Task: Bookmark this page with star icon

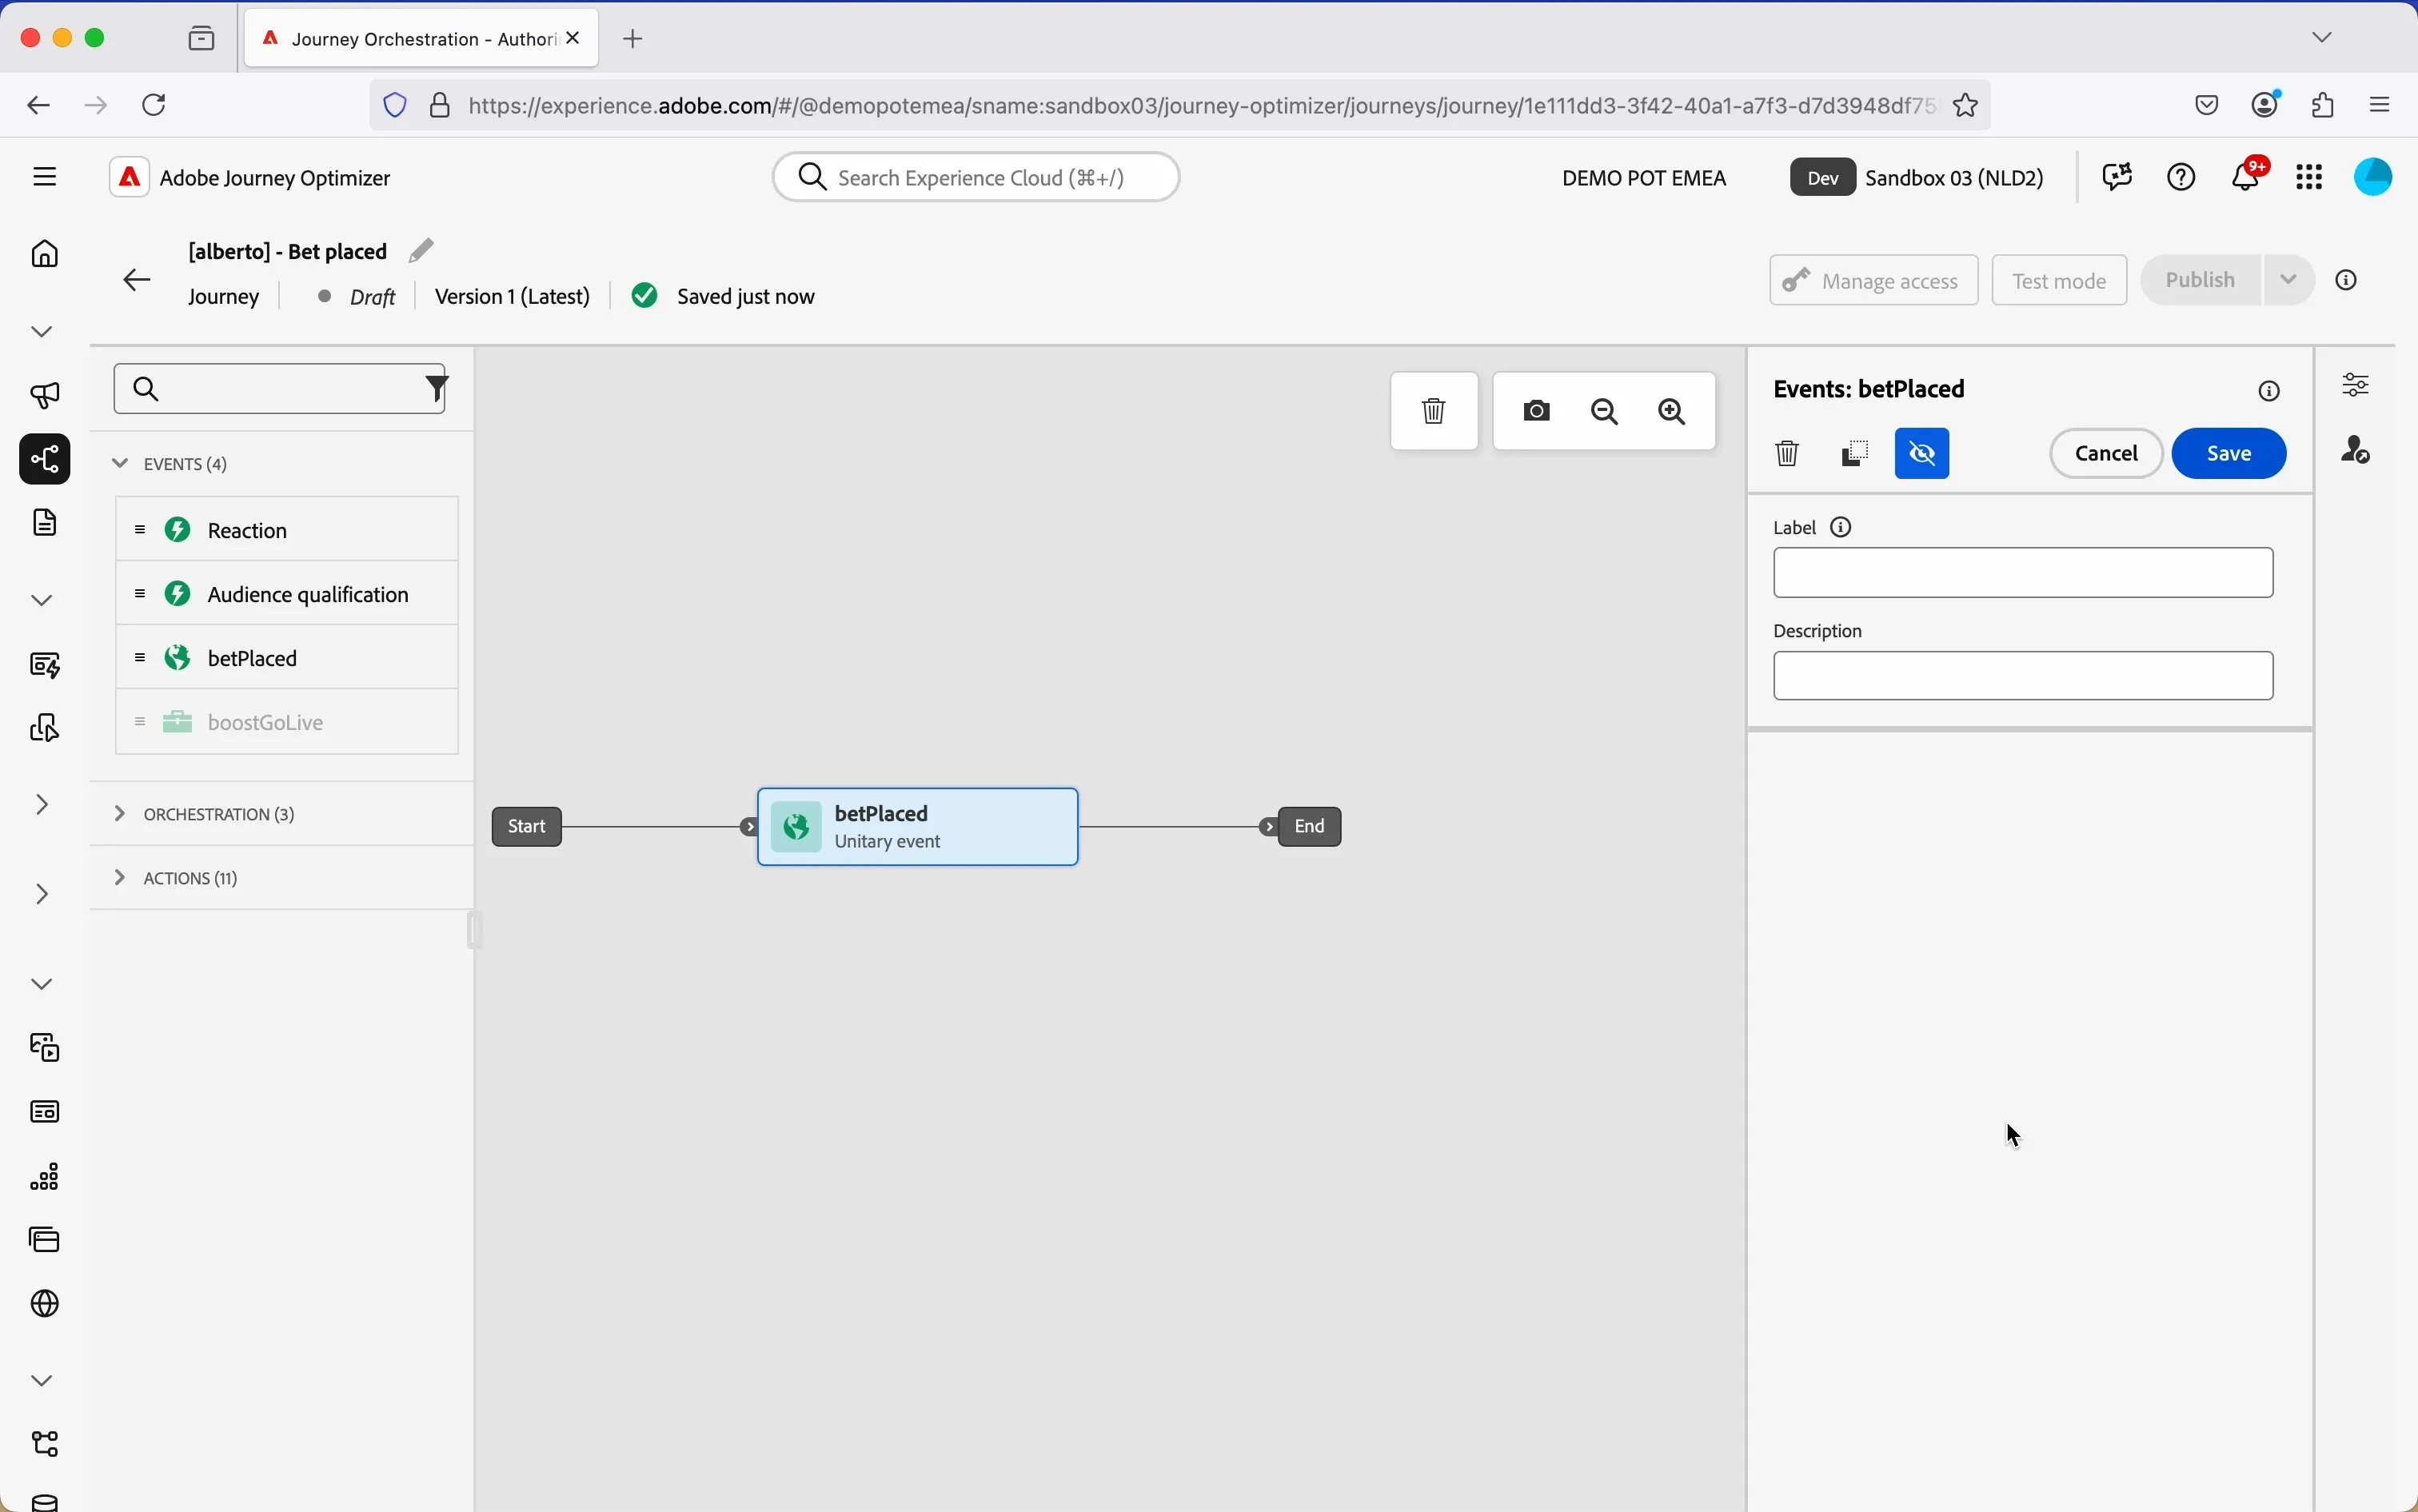Action: 1966,105
